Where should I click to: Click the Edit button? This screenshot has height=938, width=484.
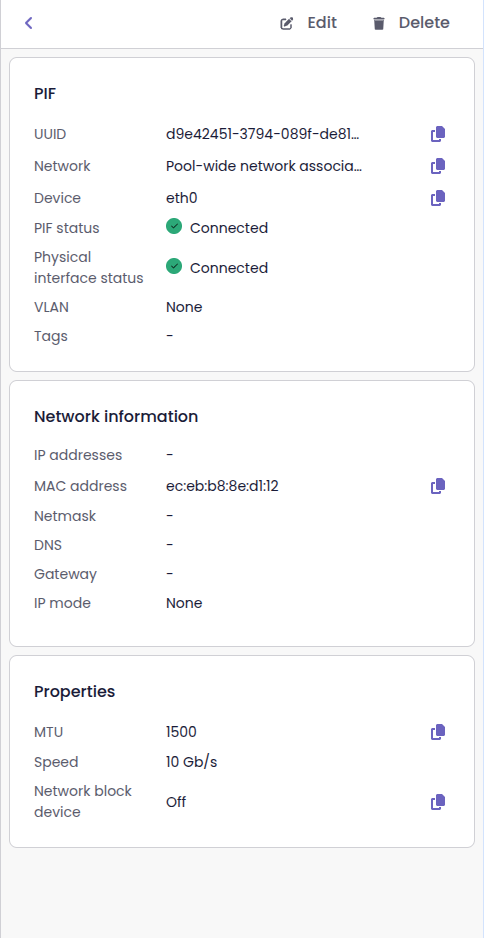[x=309, y=23]
